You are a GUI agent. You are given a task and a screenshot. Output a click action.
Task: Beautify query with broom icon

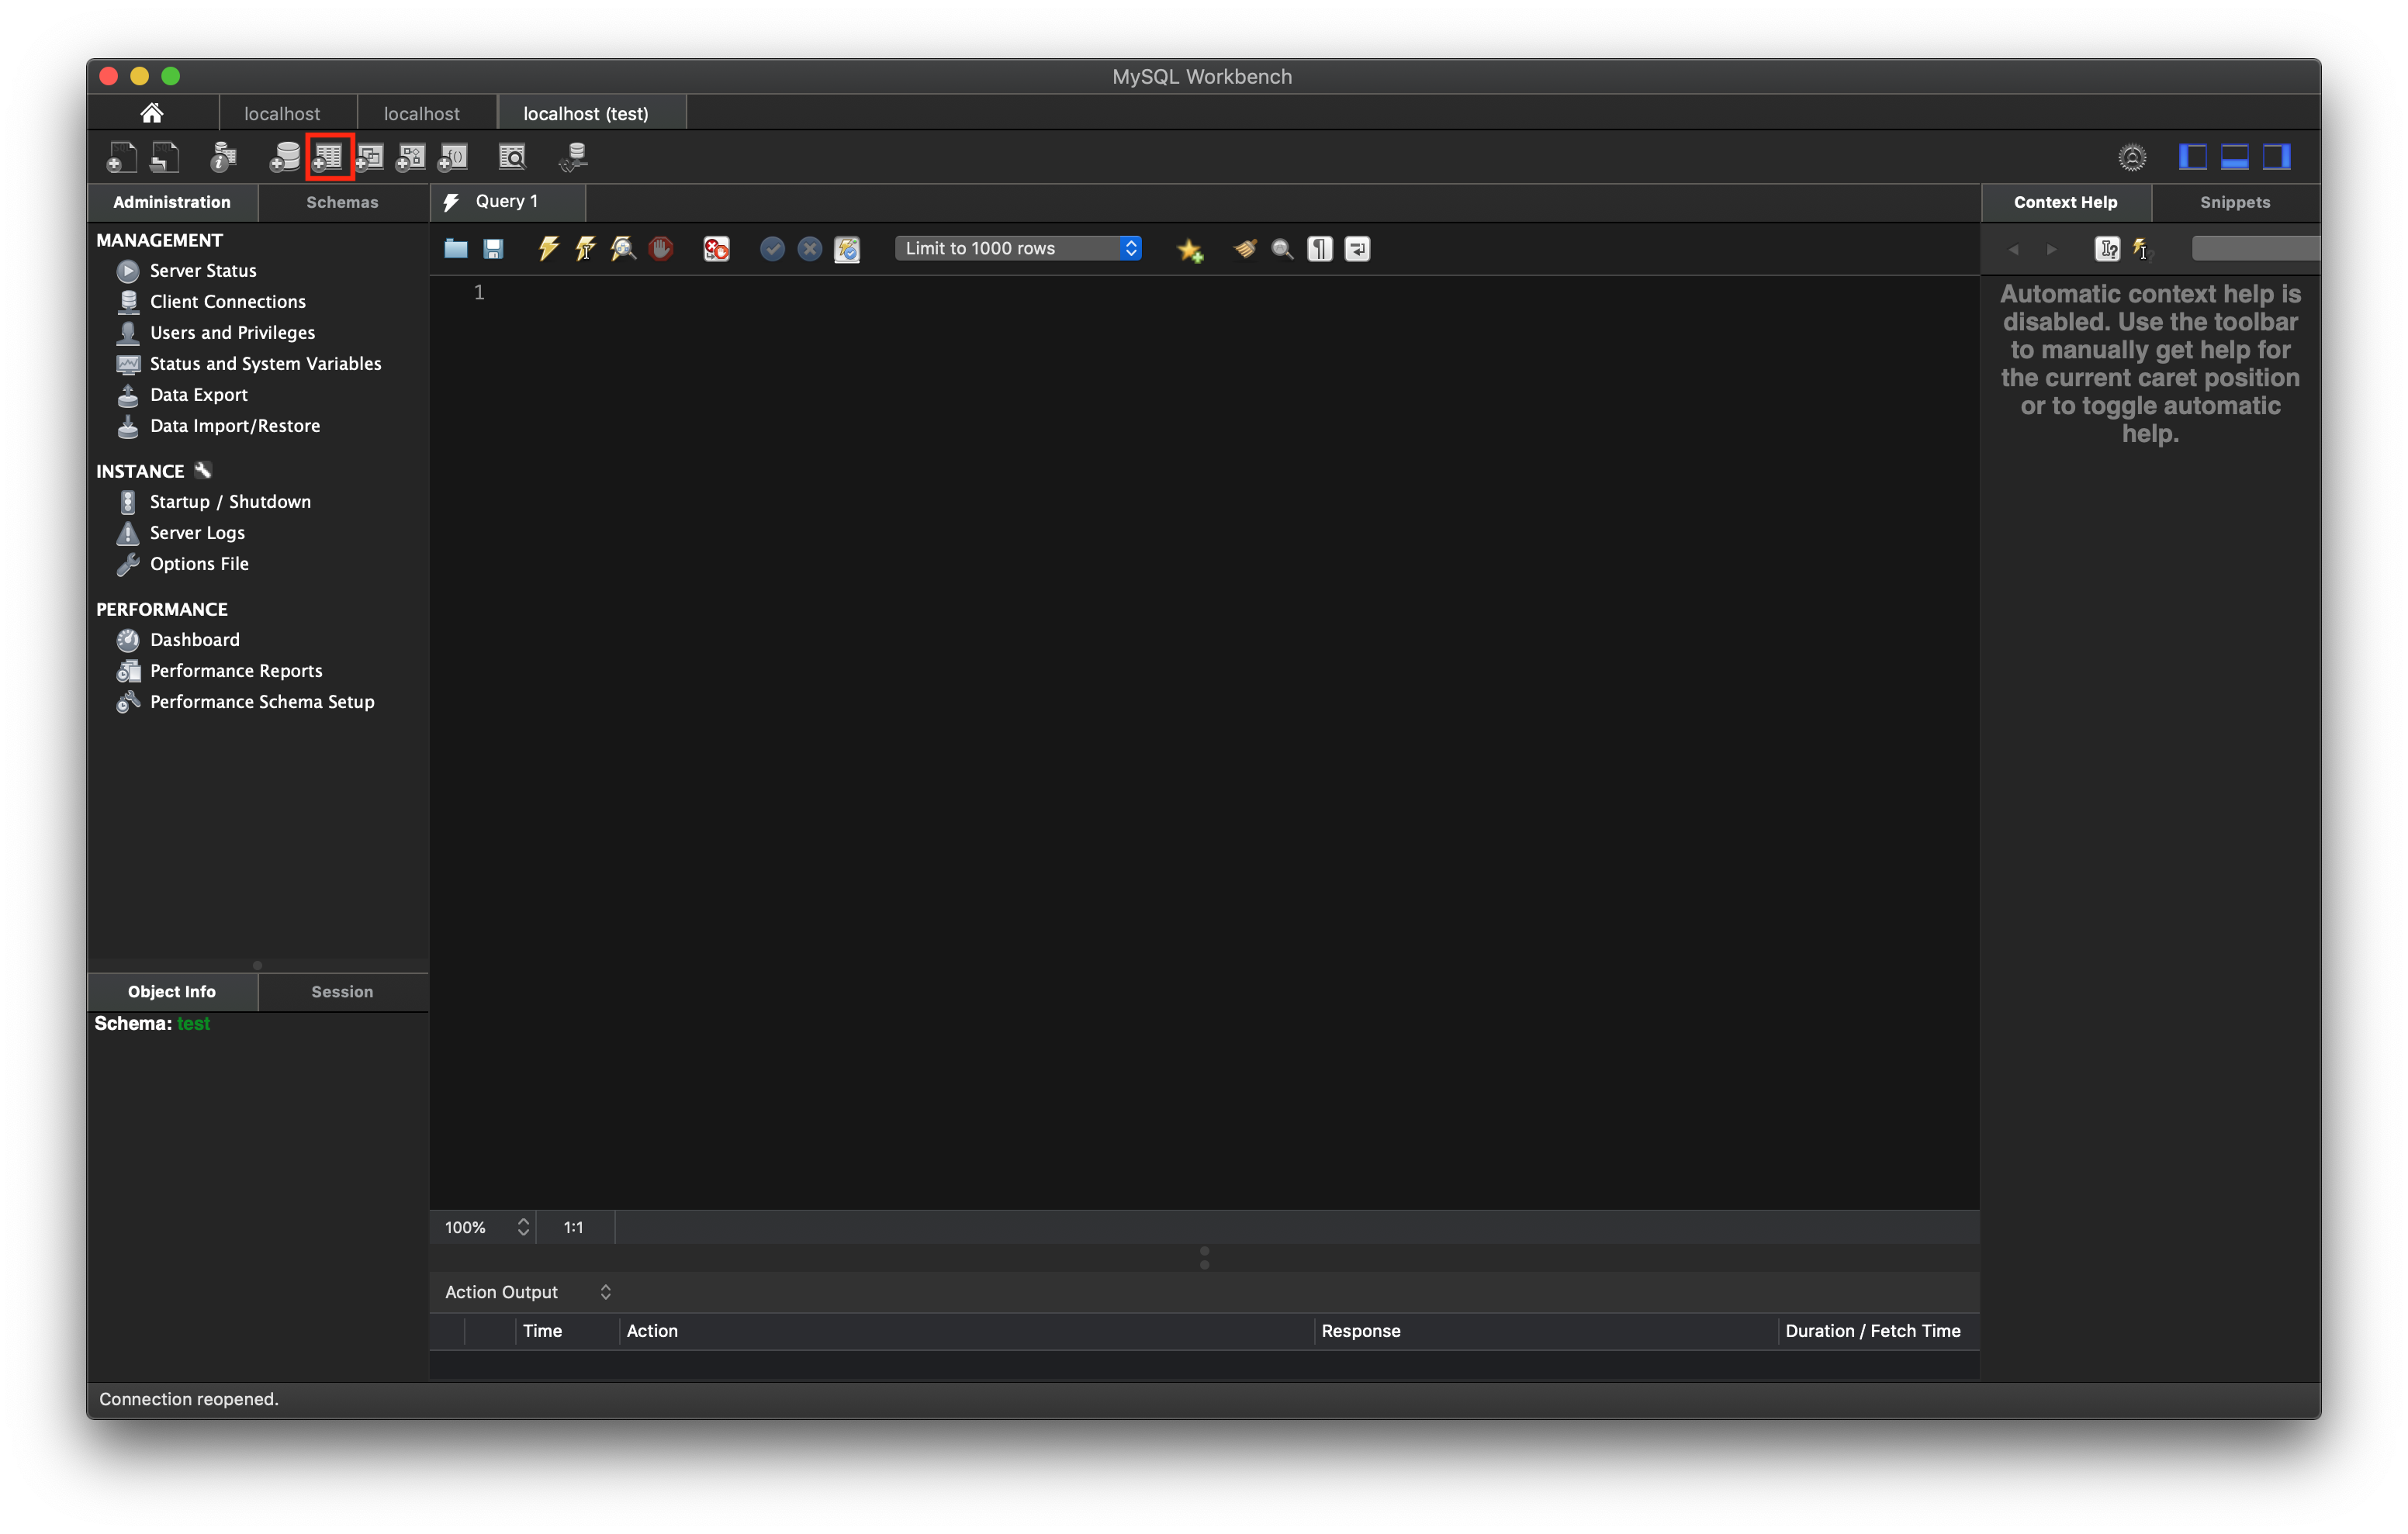pos(1245,249)
